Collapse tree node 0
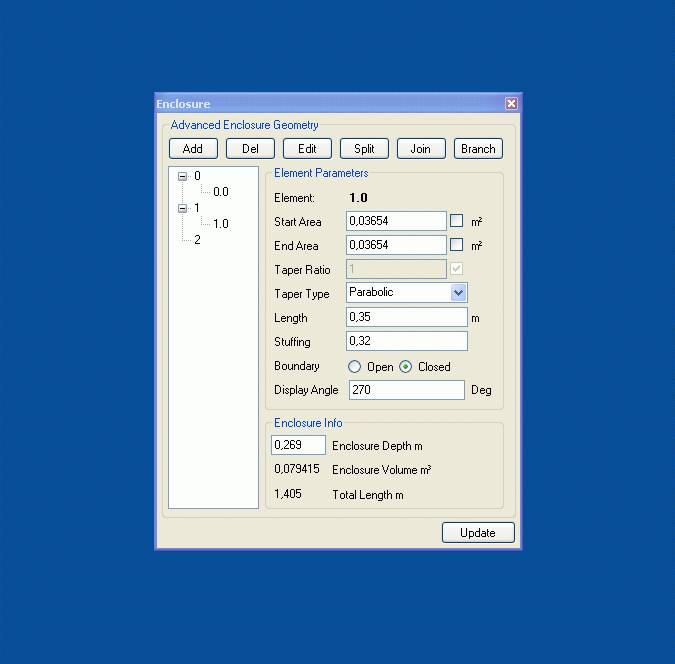The image size is (675, 664). click(183, 176)
